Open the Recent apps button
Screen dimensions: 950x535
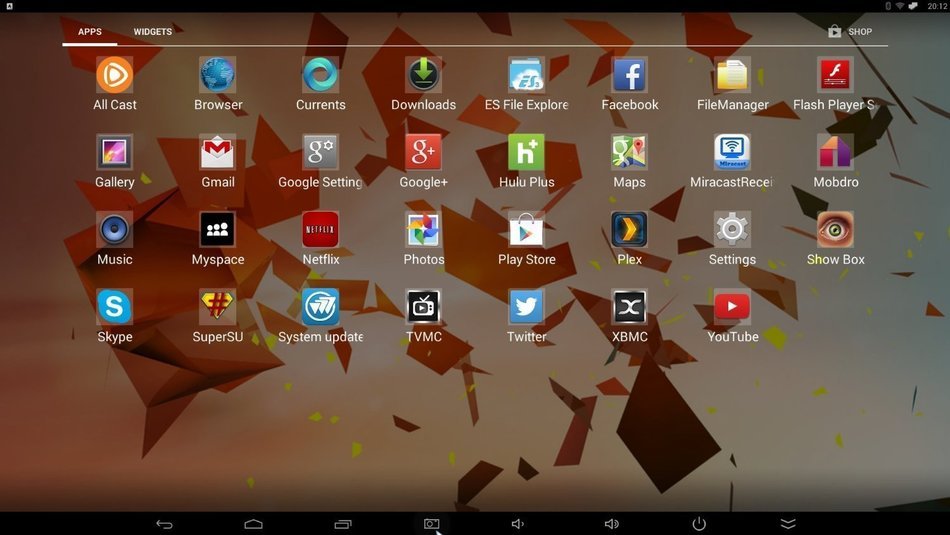(343, 524)
